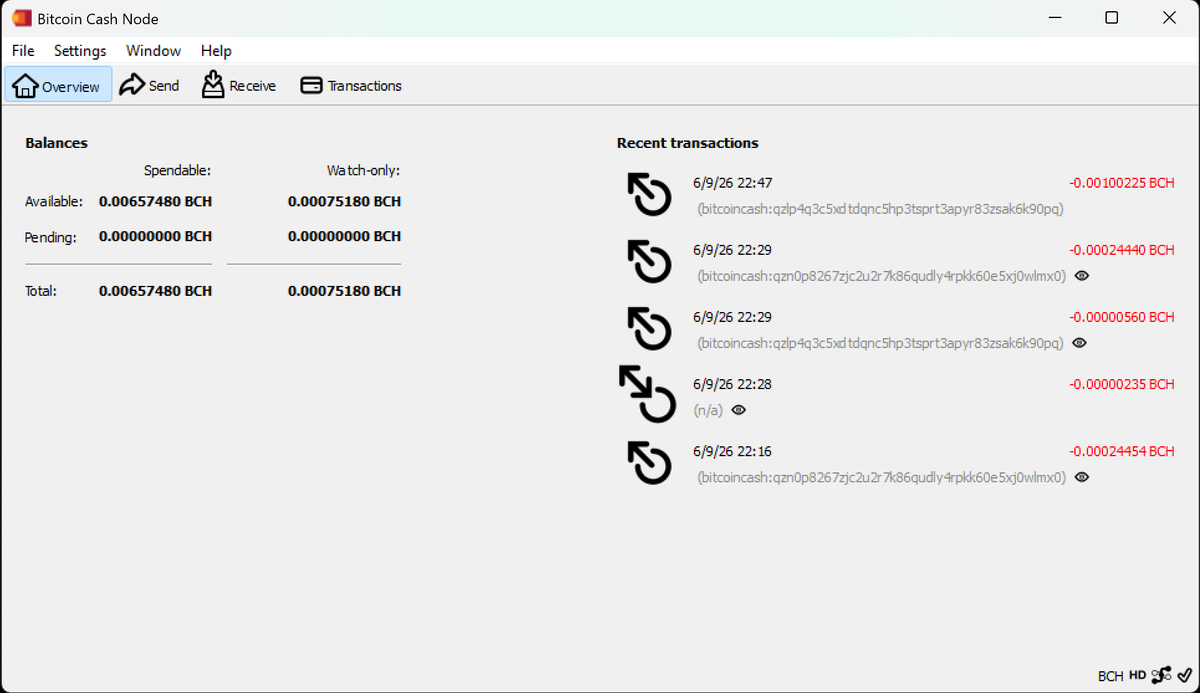Select the 6/9/26 22:47 transaction date

pyautogui.click(x=732, y=183)
